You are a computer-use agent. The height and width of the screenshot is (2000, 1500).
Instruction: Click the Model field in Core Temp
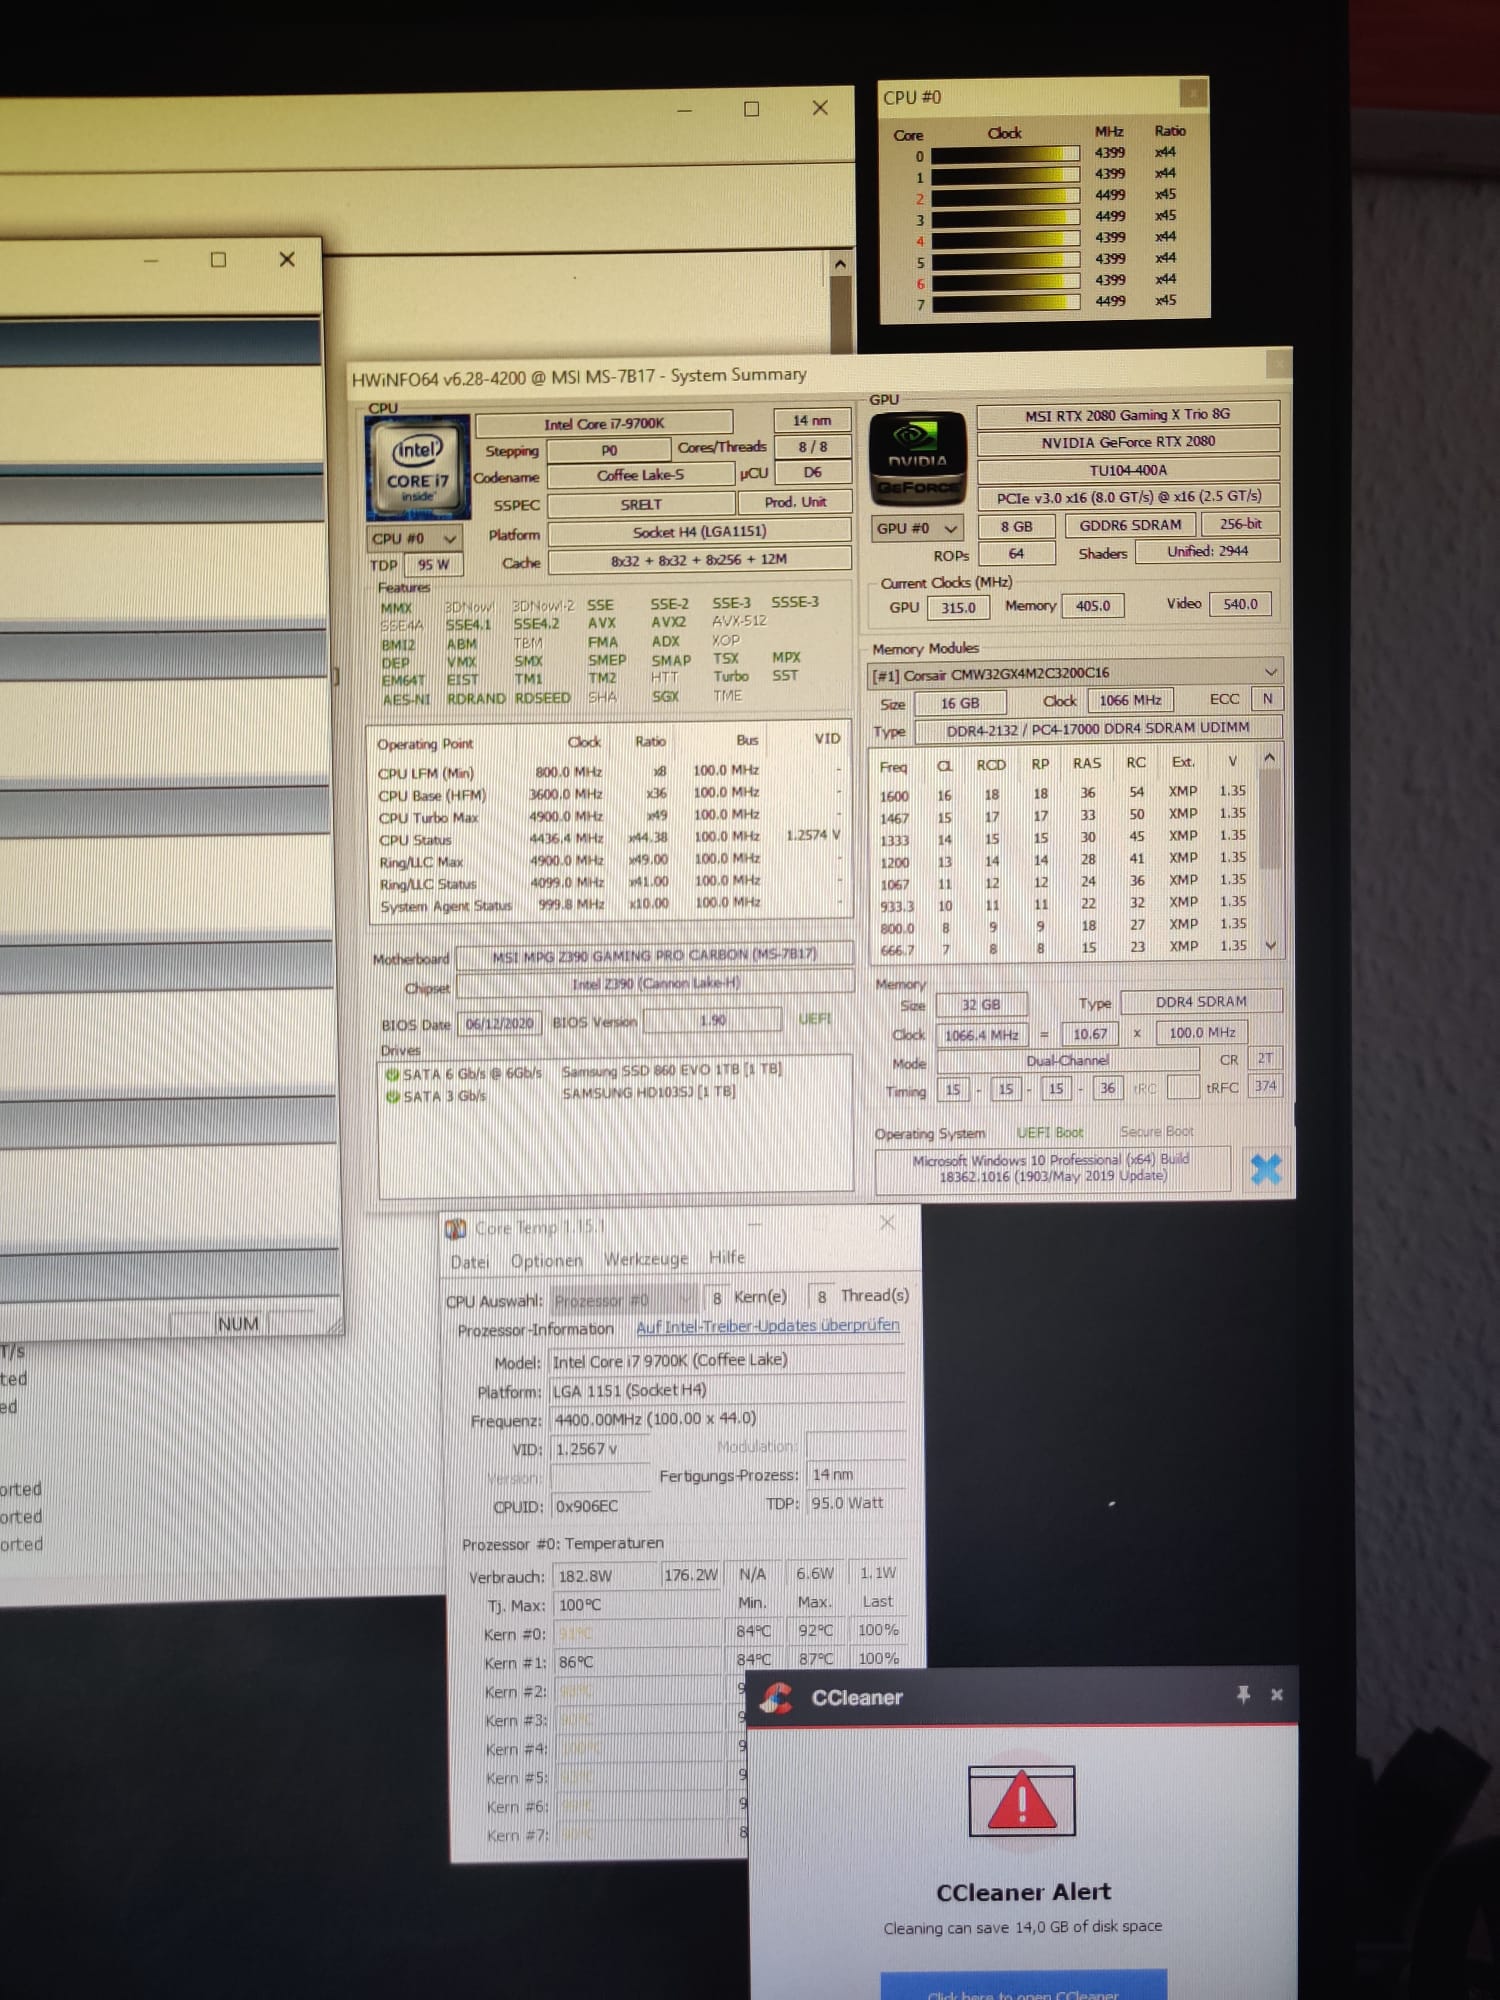click(x=728, y=1361)
